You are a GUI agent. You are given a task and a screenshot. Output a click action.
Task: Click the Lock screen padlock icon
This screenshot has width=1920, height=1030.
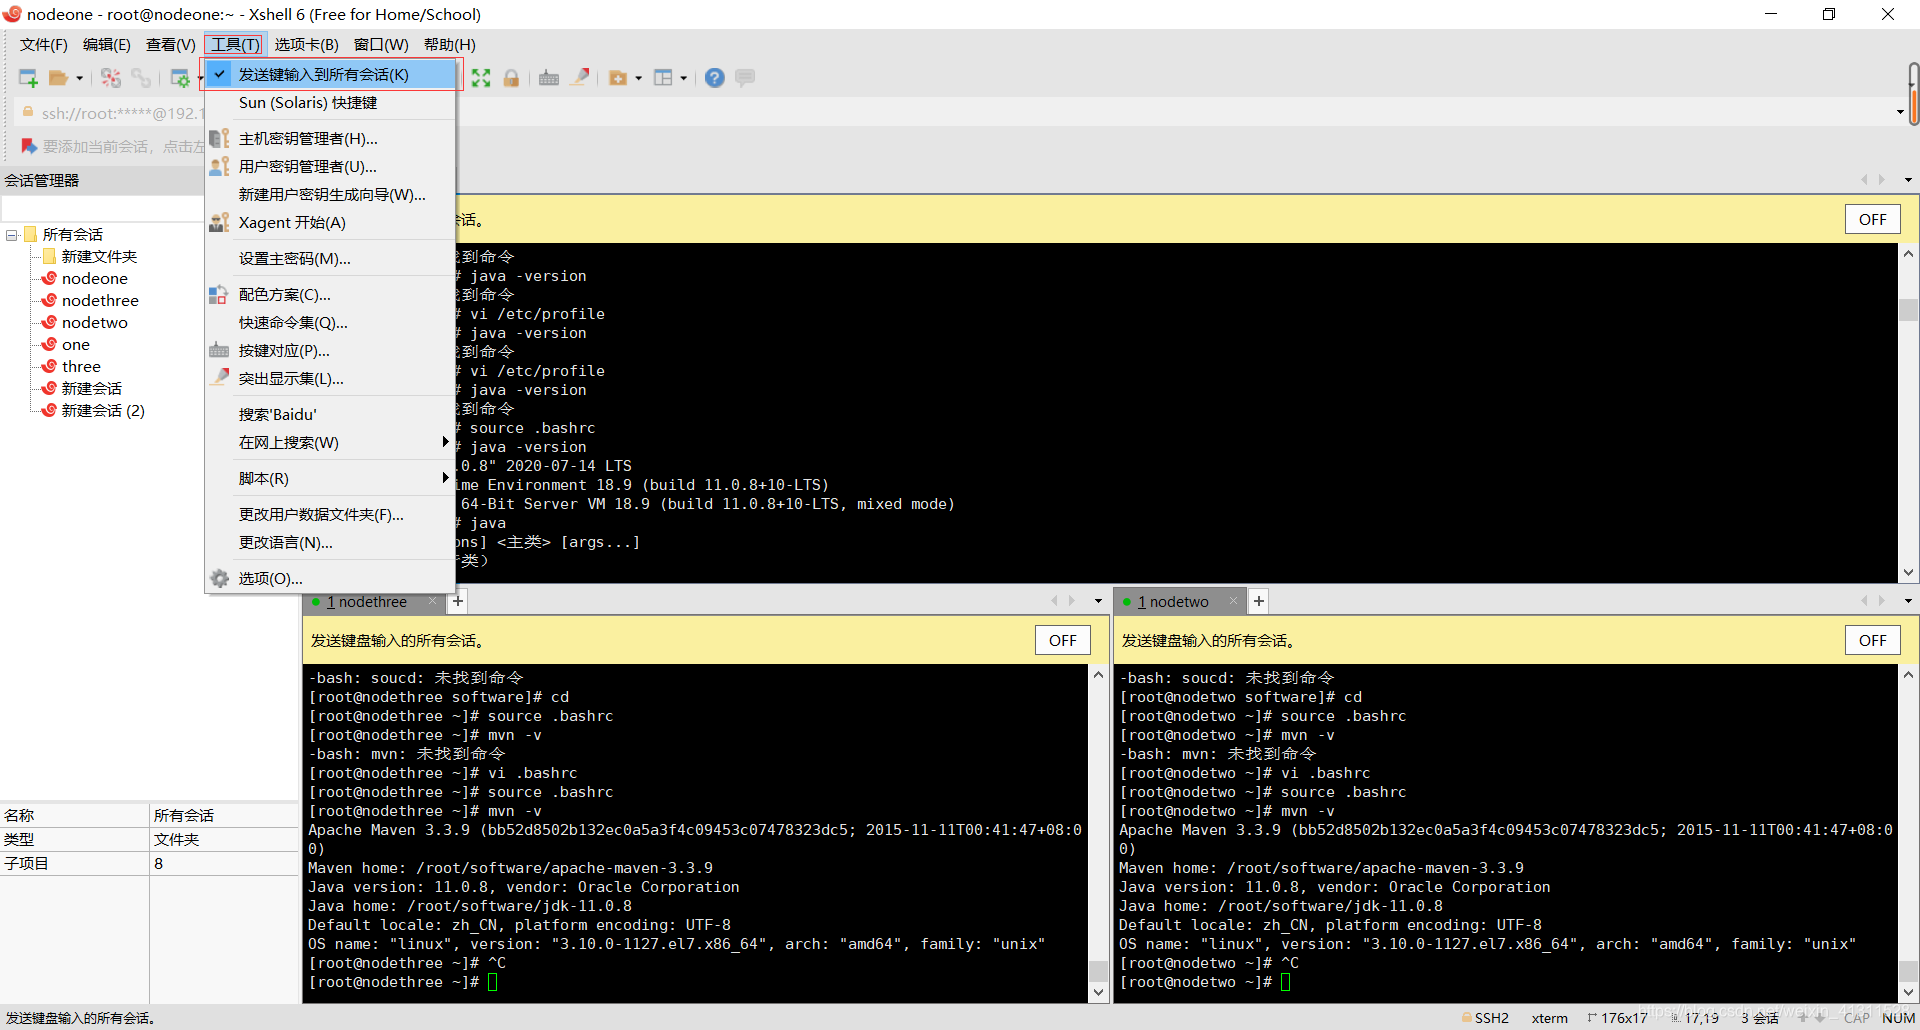511,78
